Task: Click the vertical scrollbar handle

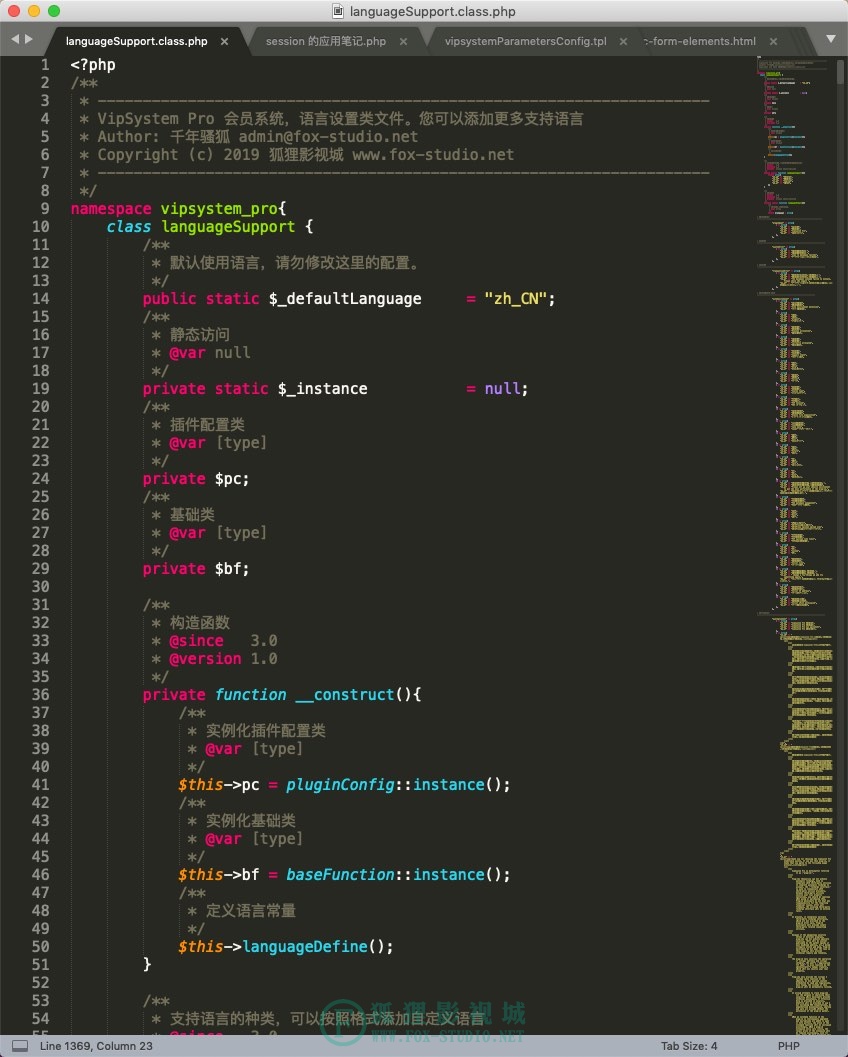Action: tap(840, 72)
